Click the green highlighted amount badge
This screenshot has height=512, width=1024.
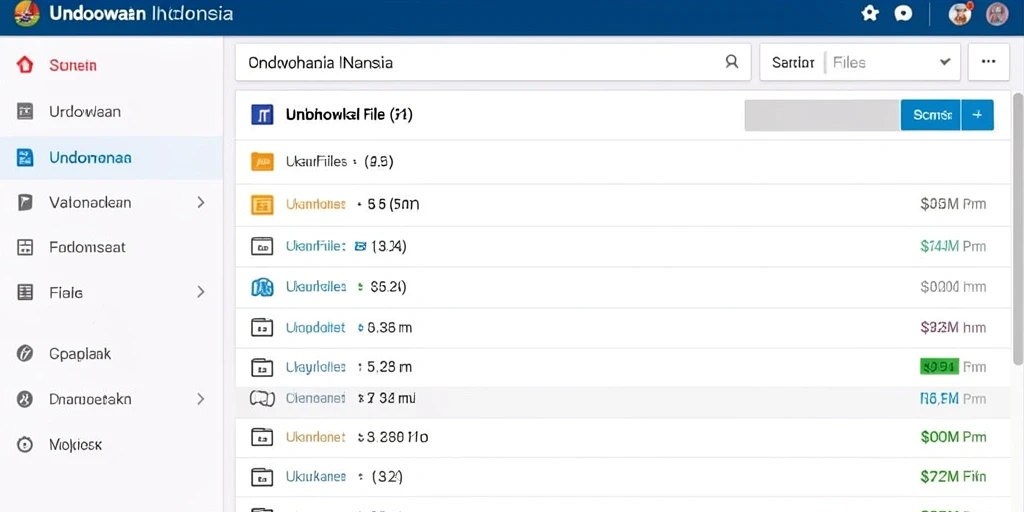[939, 366]
